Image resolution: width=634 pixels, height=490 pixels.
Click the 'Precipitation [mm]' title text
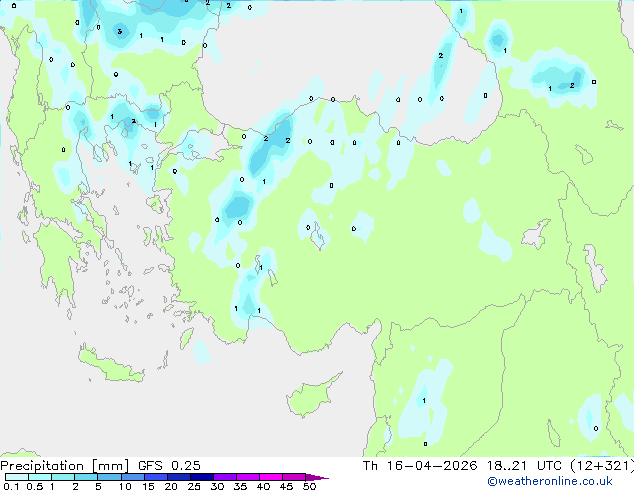[65, 466]
